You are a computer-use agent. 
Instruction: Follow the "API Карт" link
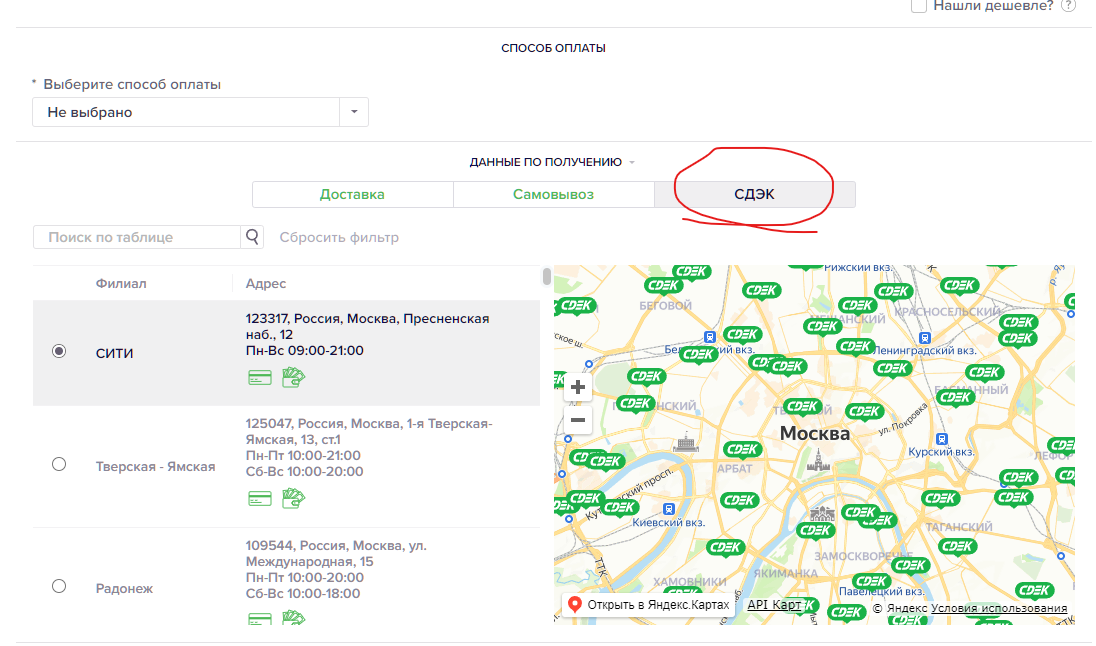point(774,605)
